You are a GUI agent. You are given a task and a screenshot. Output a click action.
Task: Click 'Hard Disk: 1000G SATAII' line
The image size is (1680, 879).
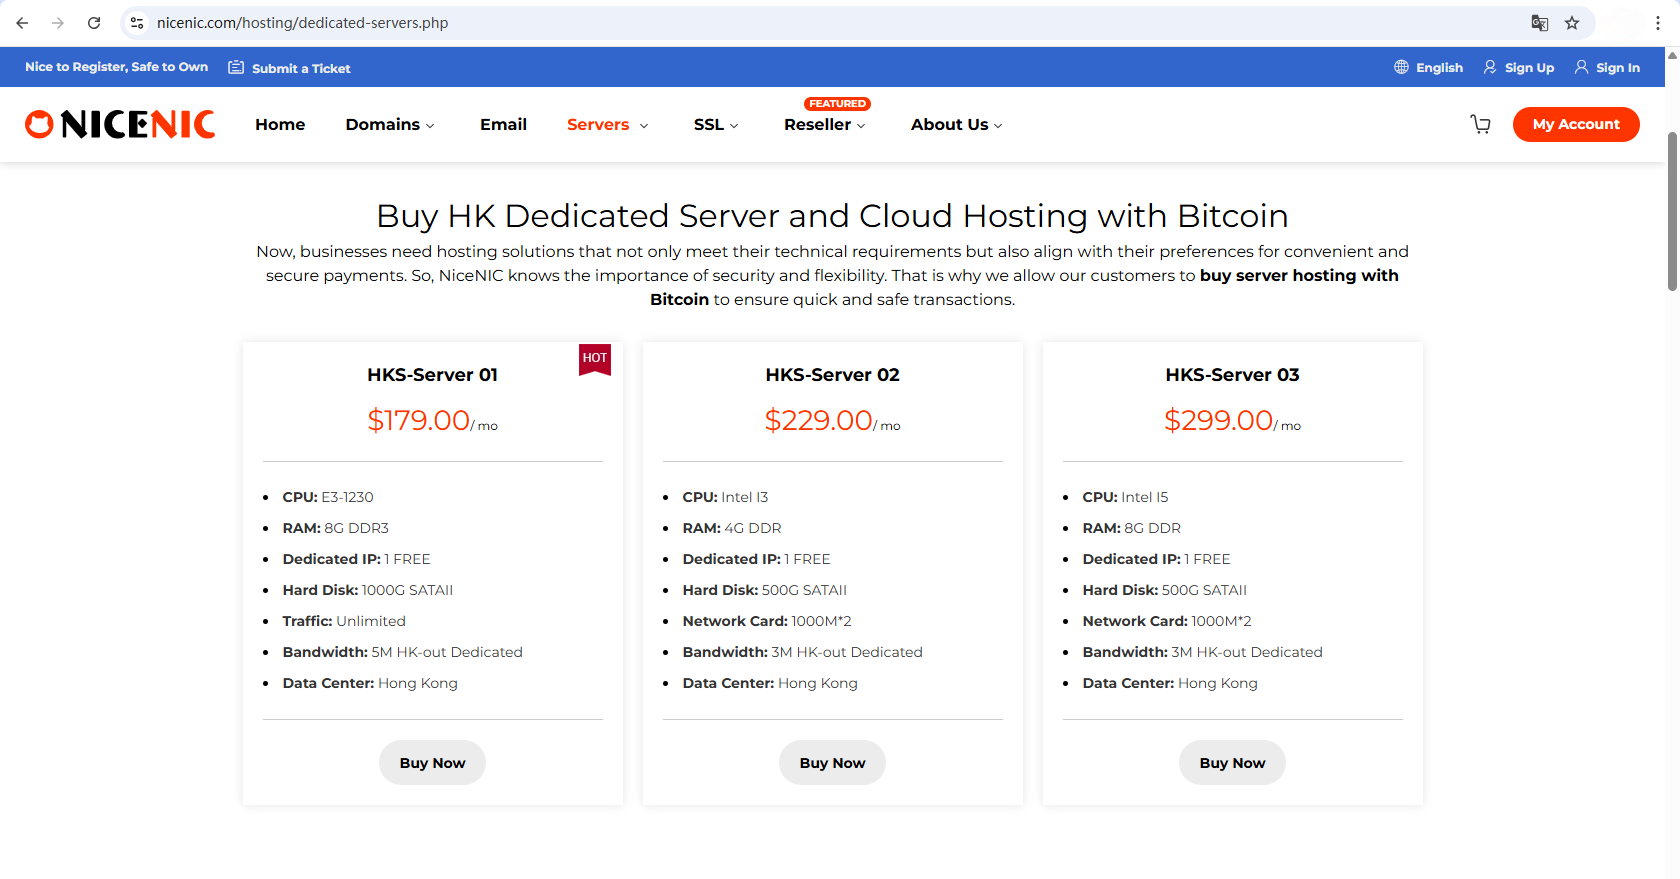367,590
